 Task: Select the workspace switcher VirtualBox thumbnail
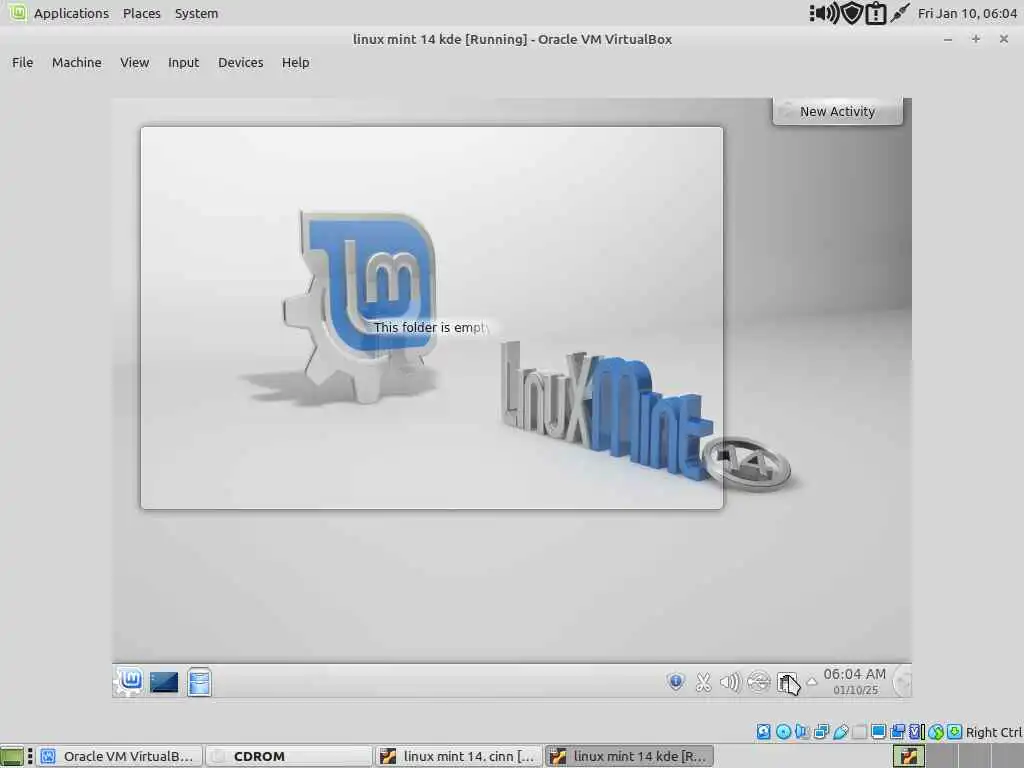[908, 756]
